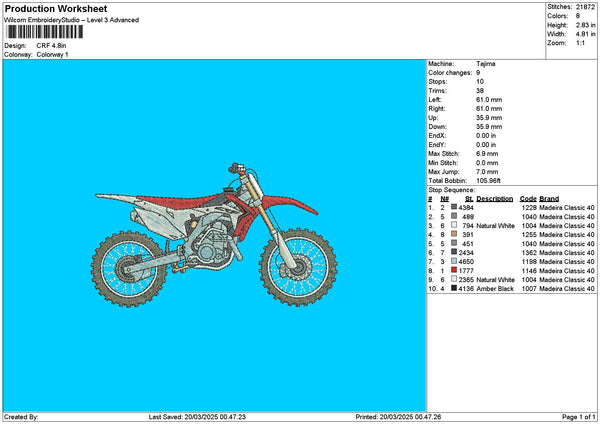The width and height of the screenshot is (600, 424).
Task: Click the "Brand" column header
Action: [549, 199]
